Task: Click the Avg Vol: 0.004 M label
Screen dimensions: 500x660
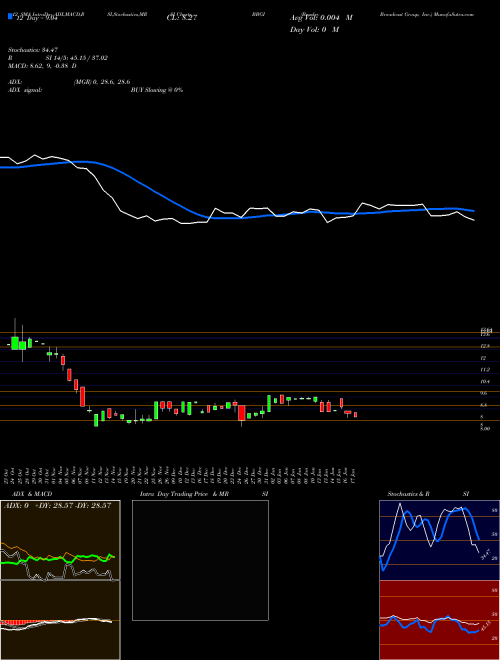Action: 321,18
